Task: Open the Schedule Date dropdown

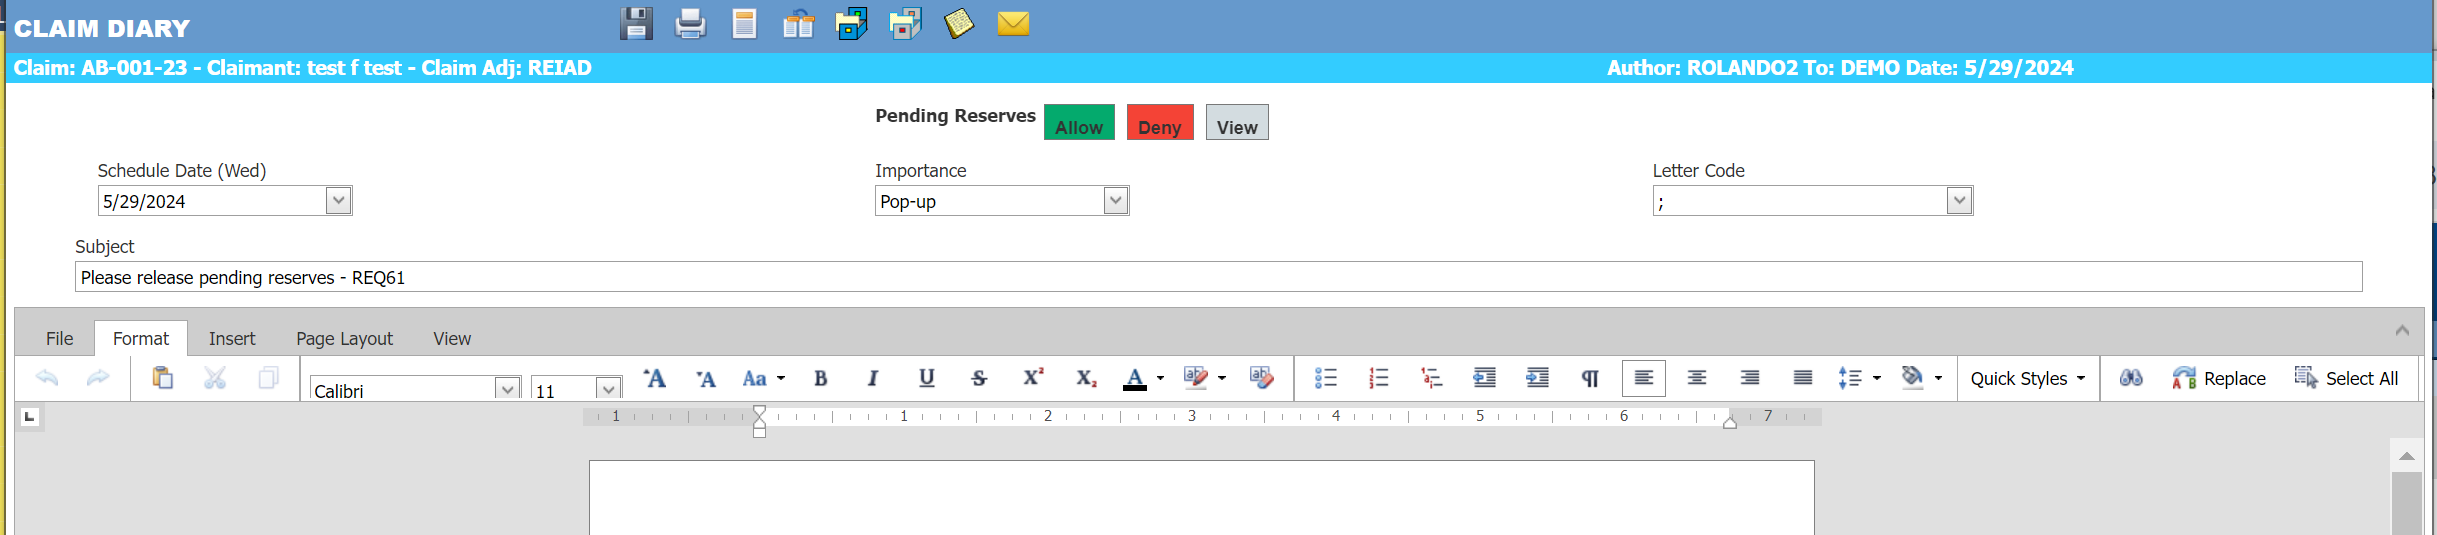Action: 339,201
